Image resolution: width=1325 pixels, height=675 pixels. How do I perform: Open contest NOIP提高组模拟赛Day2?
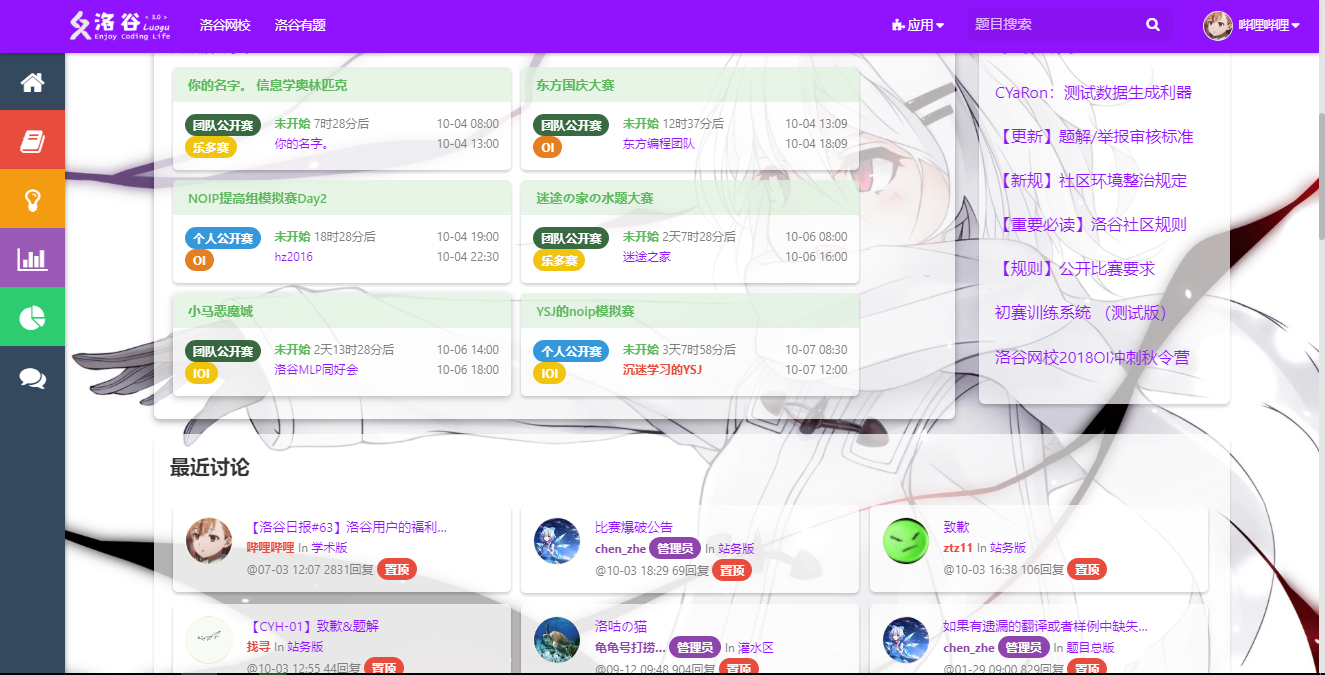257,199
